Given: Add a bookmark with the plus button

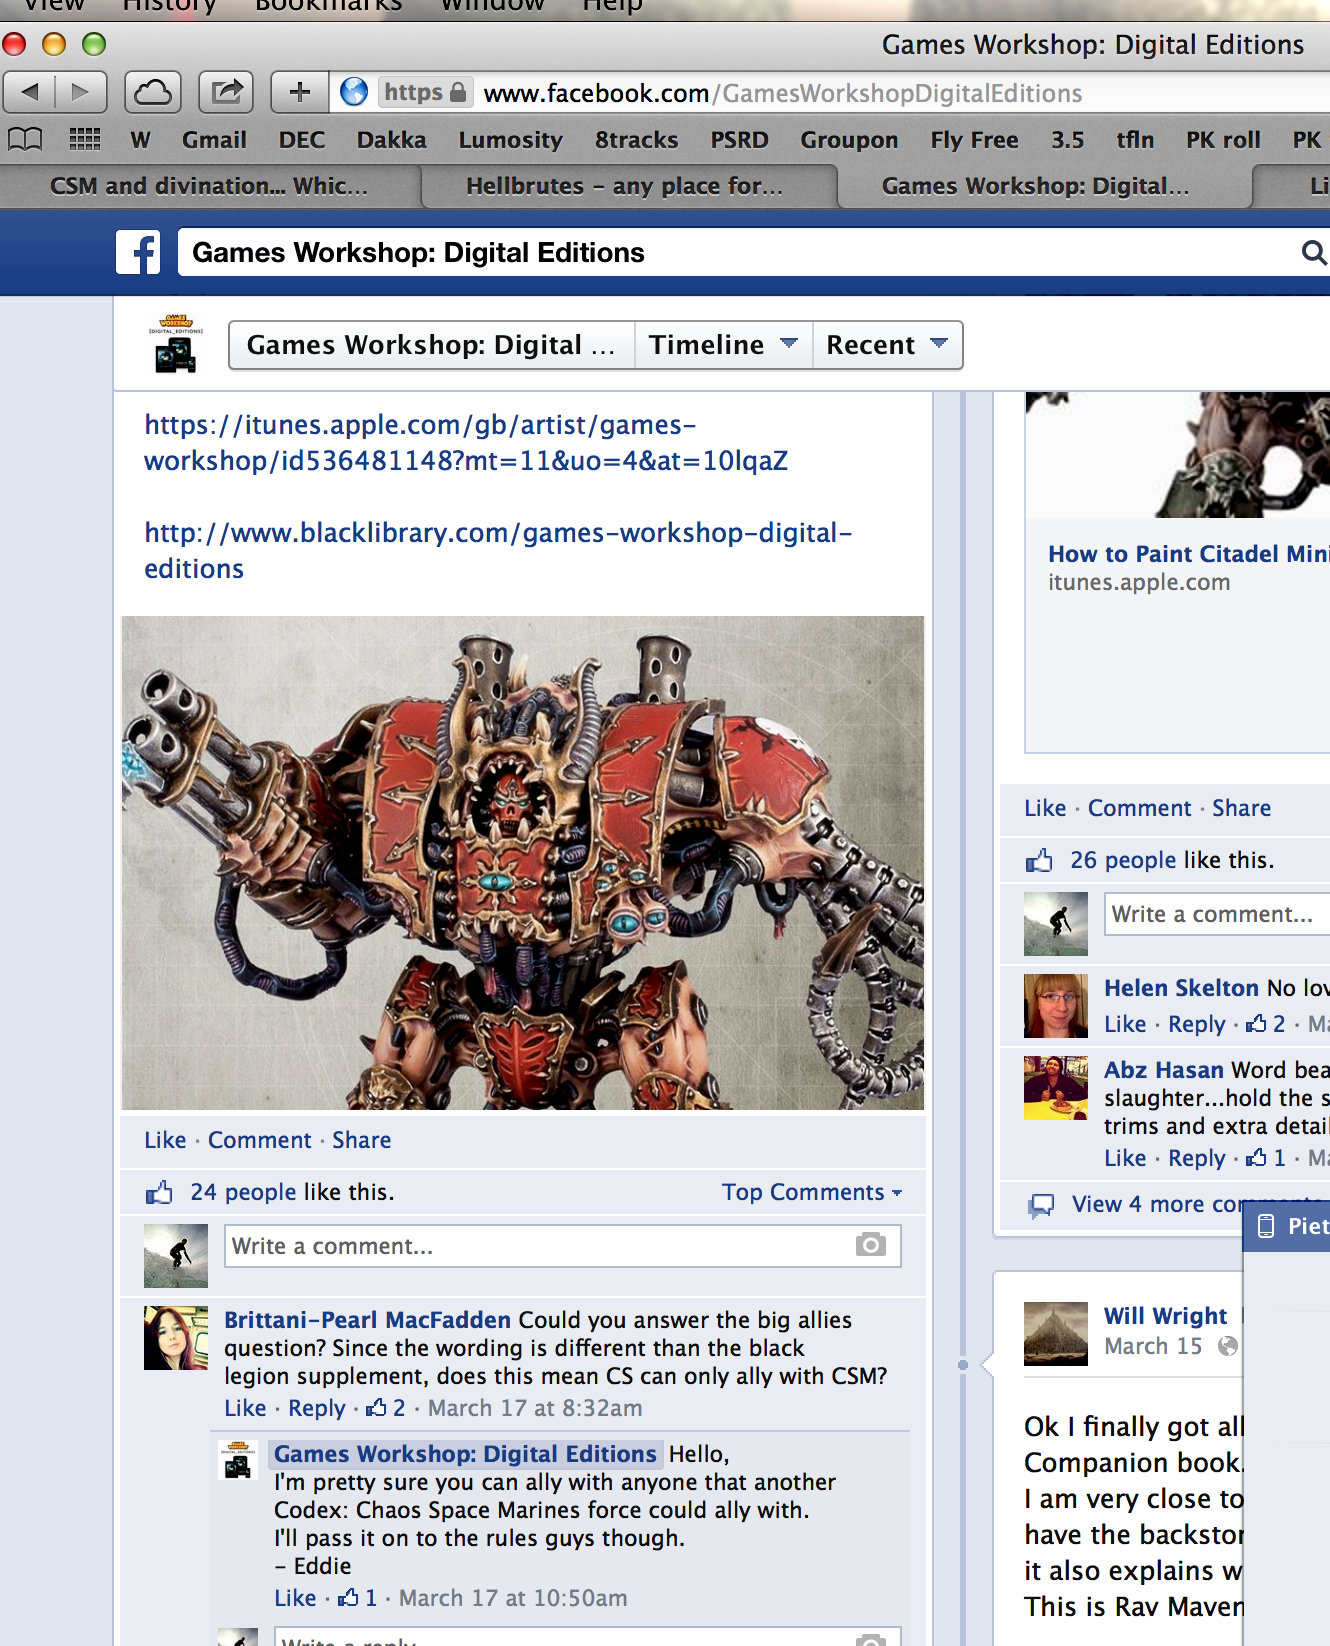Looking at the screenshot, I should pyautogui.click(x=299, y=92).
